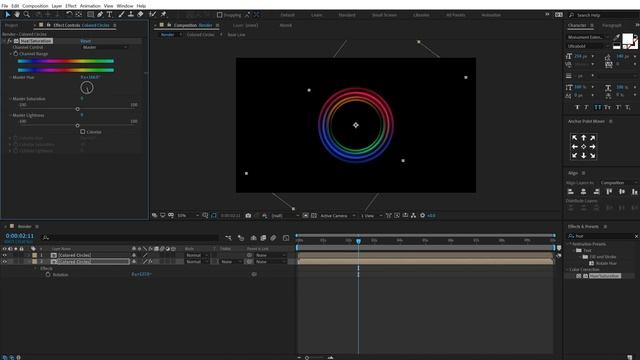Open the 1 View layout dropdown
This screenshot has height=360, width=640.
coord(371,216)
